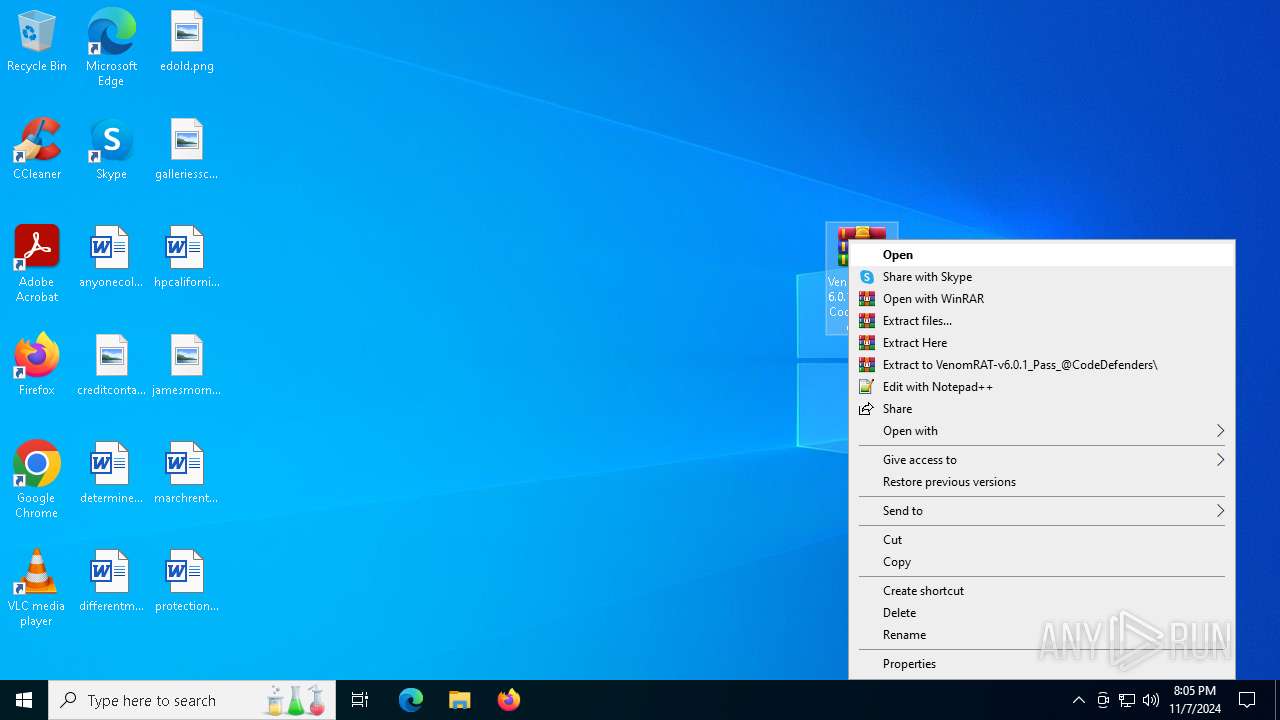Launch Firefox from desktop shortcut

[37, 366]
